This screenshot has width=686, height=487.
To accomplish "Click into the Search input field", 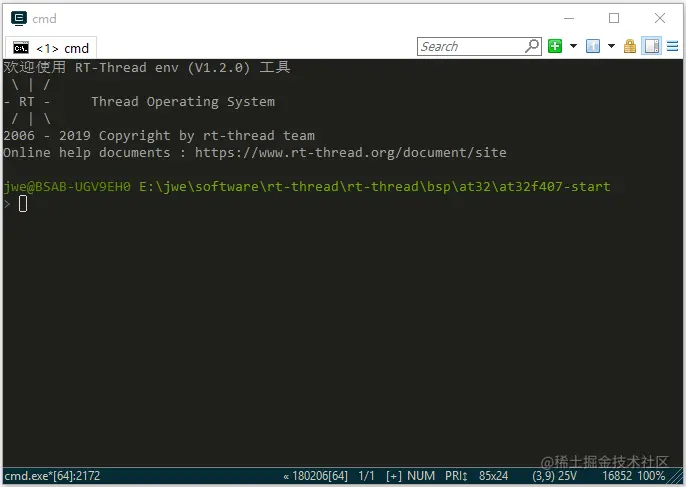I will (471, 46).
